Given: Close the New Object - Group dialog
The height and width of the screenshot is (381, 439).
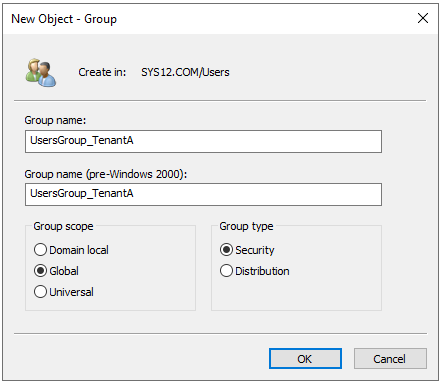Looking at the screenshot, I should pos(423,18).
